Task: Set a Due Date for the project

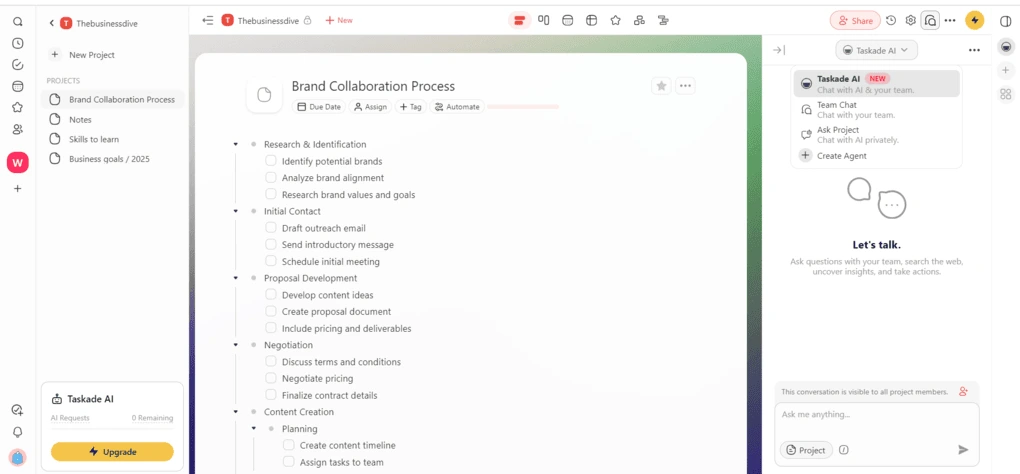Action: coord(319,107)
